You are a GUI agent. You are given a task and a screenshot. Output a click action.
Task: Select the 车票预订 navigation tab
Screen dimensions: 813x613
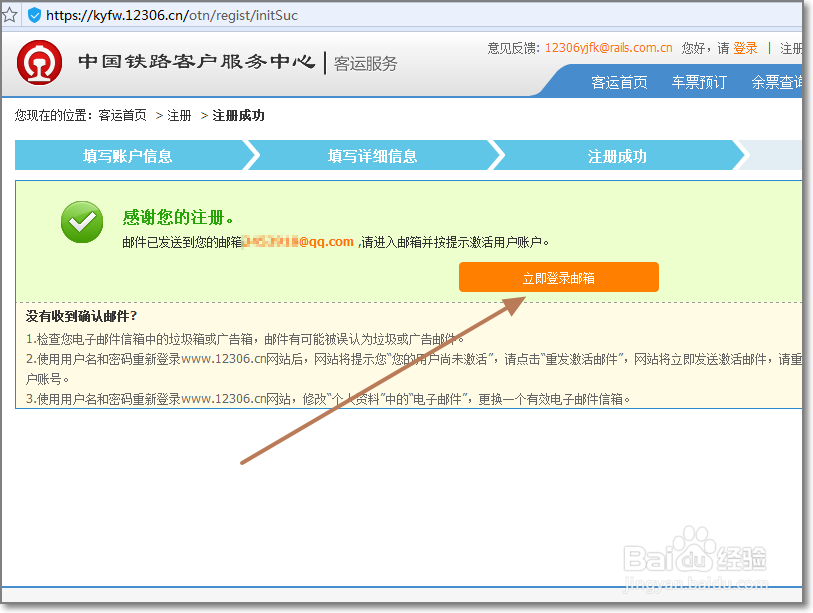click(x=698, y=83)
